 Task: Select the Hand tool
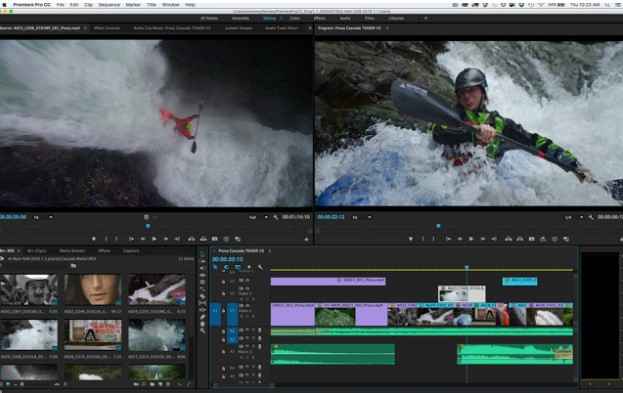(x=203, y=323)
